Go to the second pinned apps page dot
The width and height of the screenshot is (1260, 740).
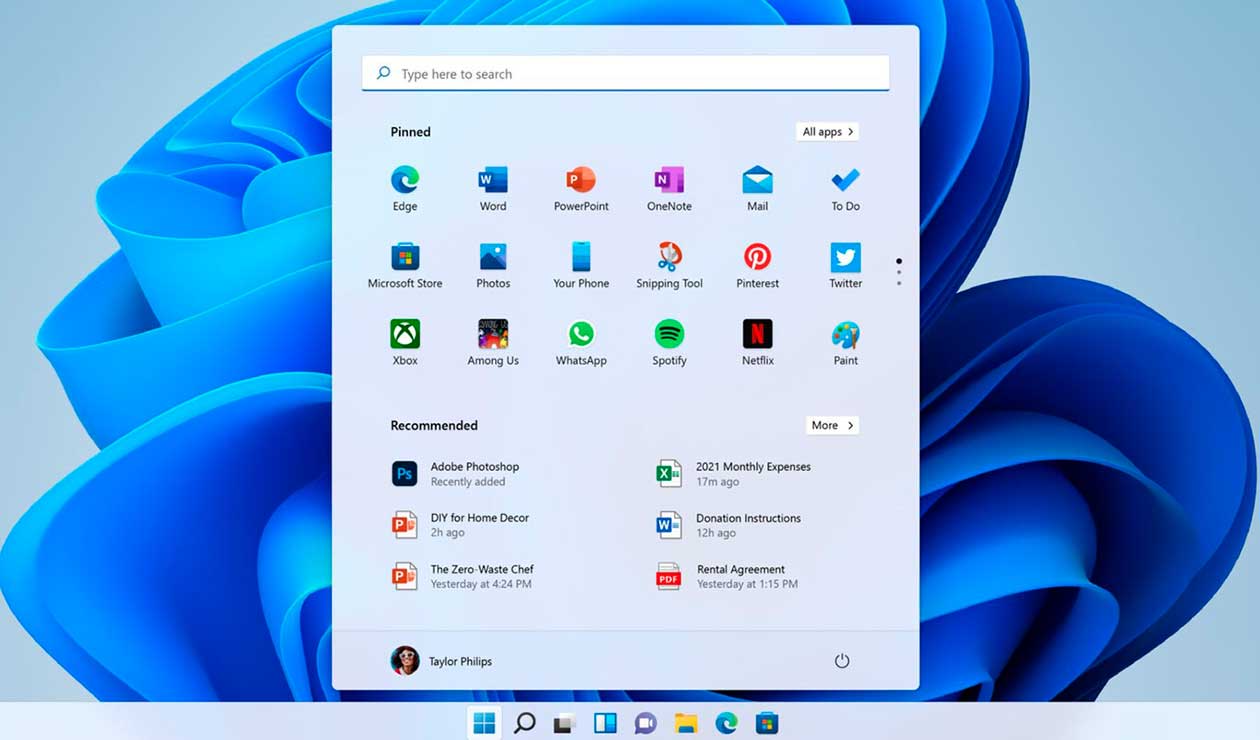point(899,272)
